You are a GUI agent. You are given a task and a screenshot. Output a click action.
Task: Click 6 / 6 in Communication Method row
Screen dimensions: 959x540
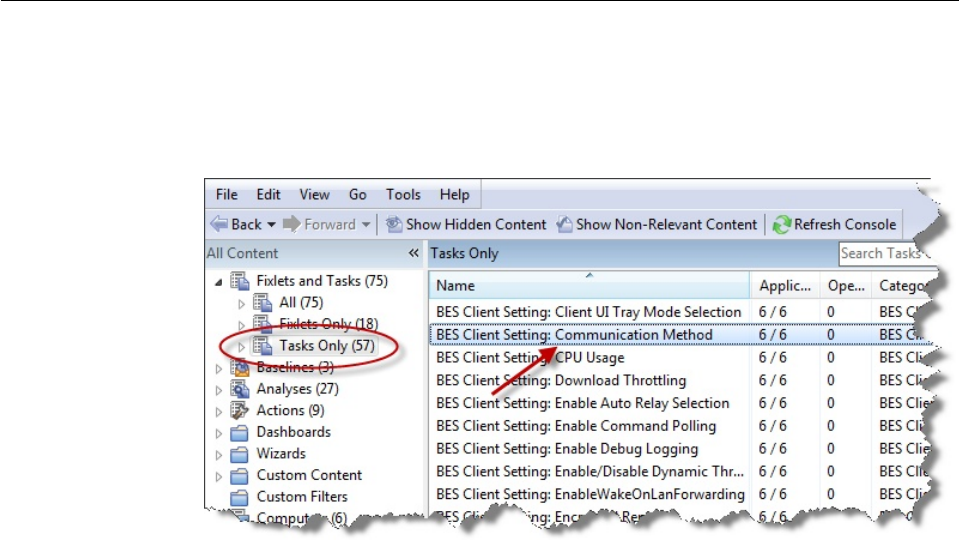coord(772,335)
